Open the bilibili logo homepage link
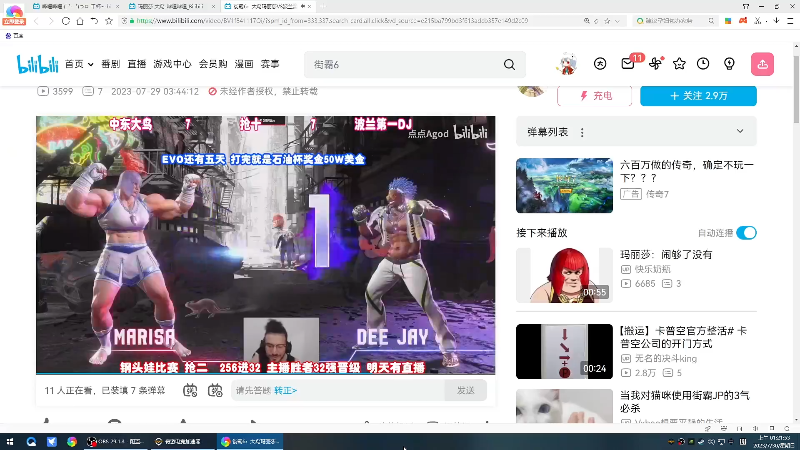The image size is (800, 450). (37, 64)
